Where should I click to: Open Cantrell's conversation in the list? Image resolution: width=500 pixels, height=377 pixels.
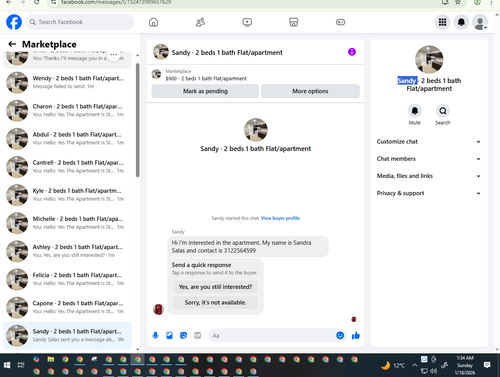click(x=67, y=167)
